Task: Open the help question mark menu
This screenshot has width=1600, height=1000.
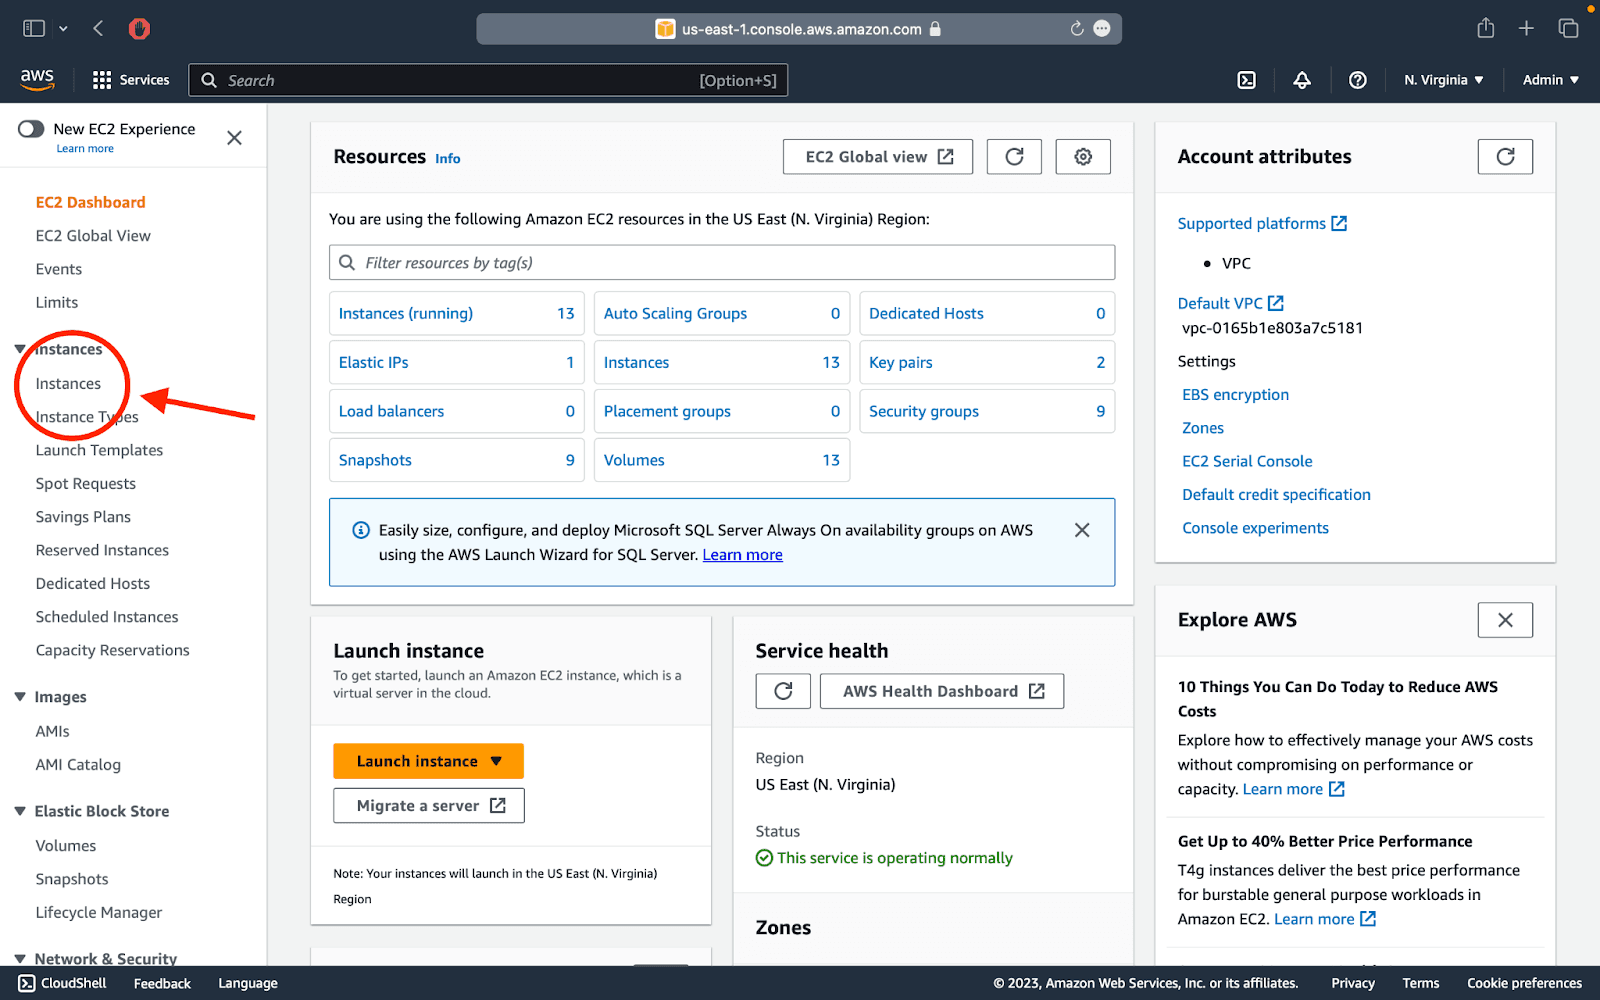Action: coord(1357,80)
